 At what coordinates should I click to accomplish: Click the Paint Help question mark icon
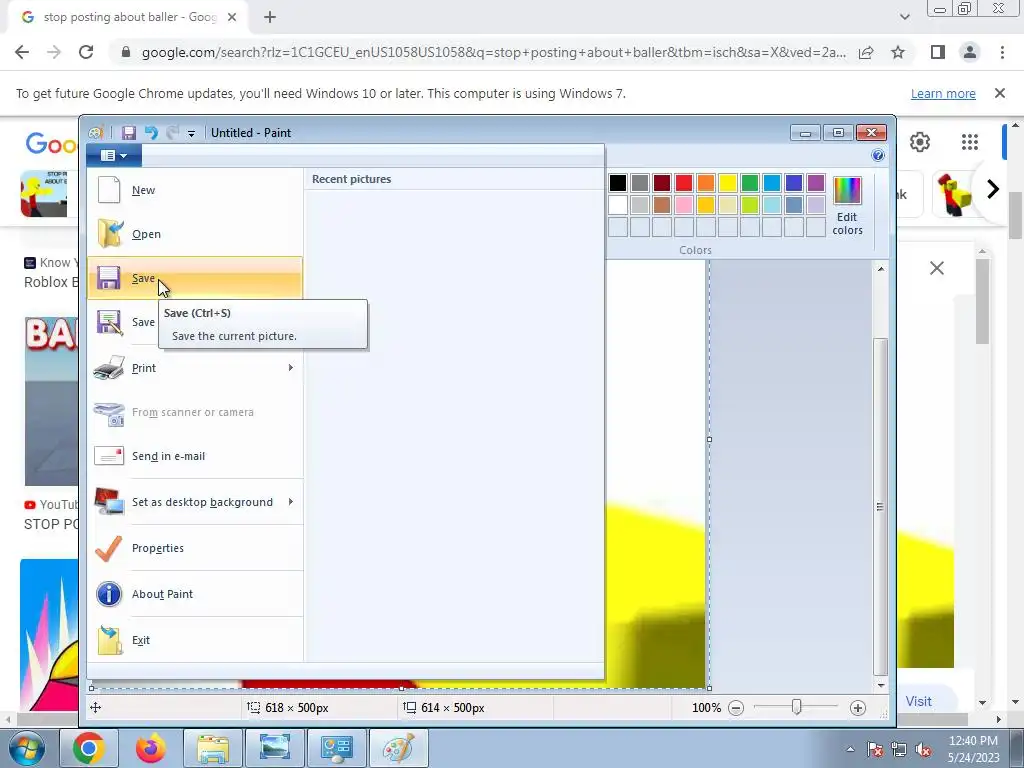pos(878,155)
